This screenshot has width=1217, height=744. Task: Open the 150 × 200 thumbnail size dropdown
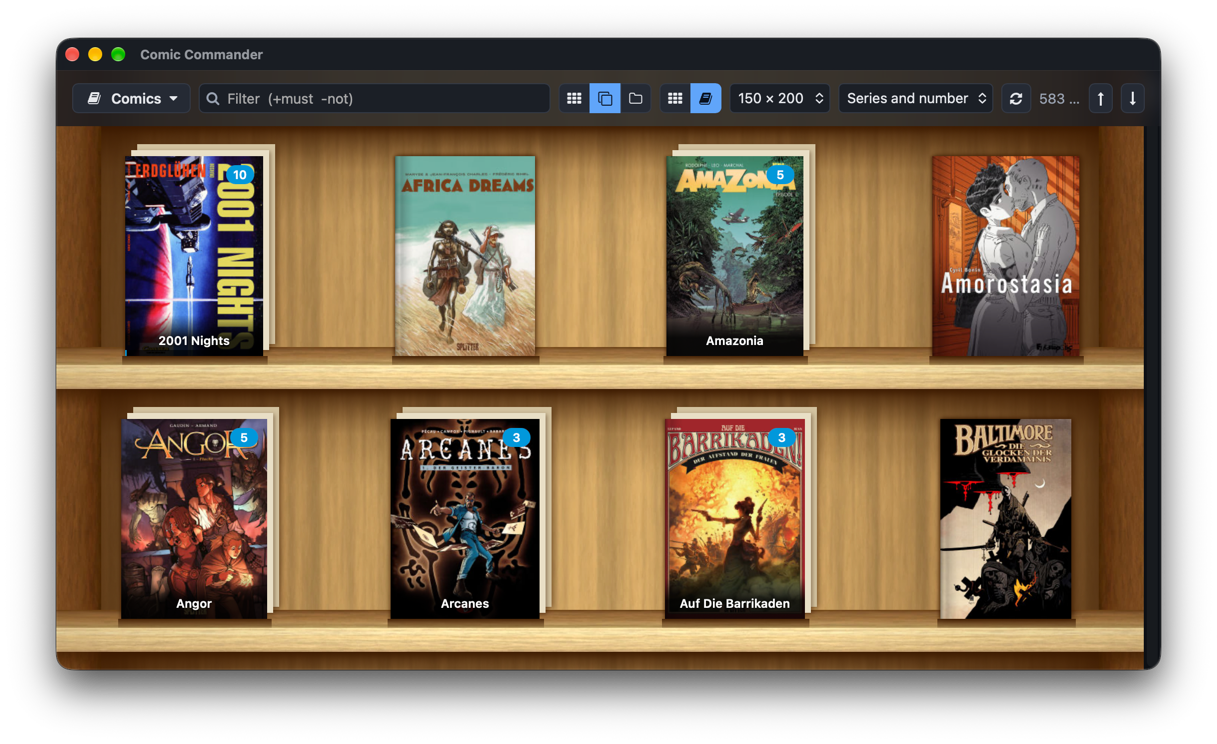(780, 98)
